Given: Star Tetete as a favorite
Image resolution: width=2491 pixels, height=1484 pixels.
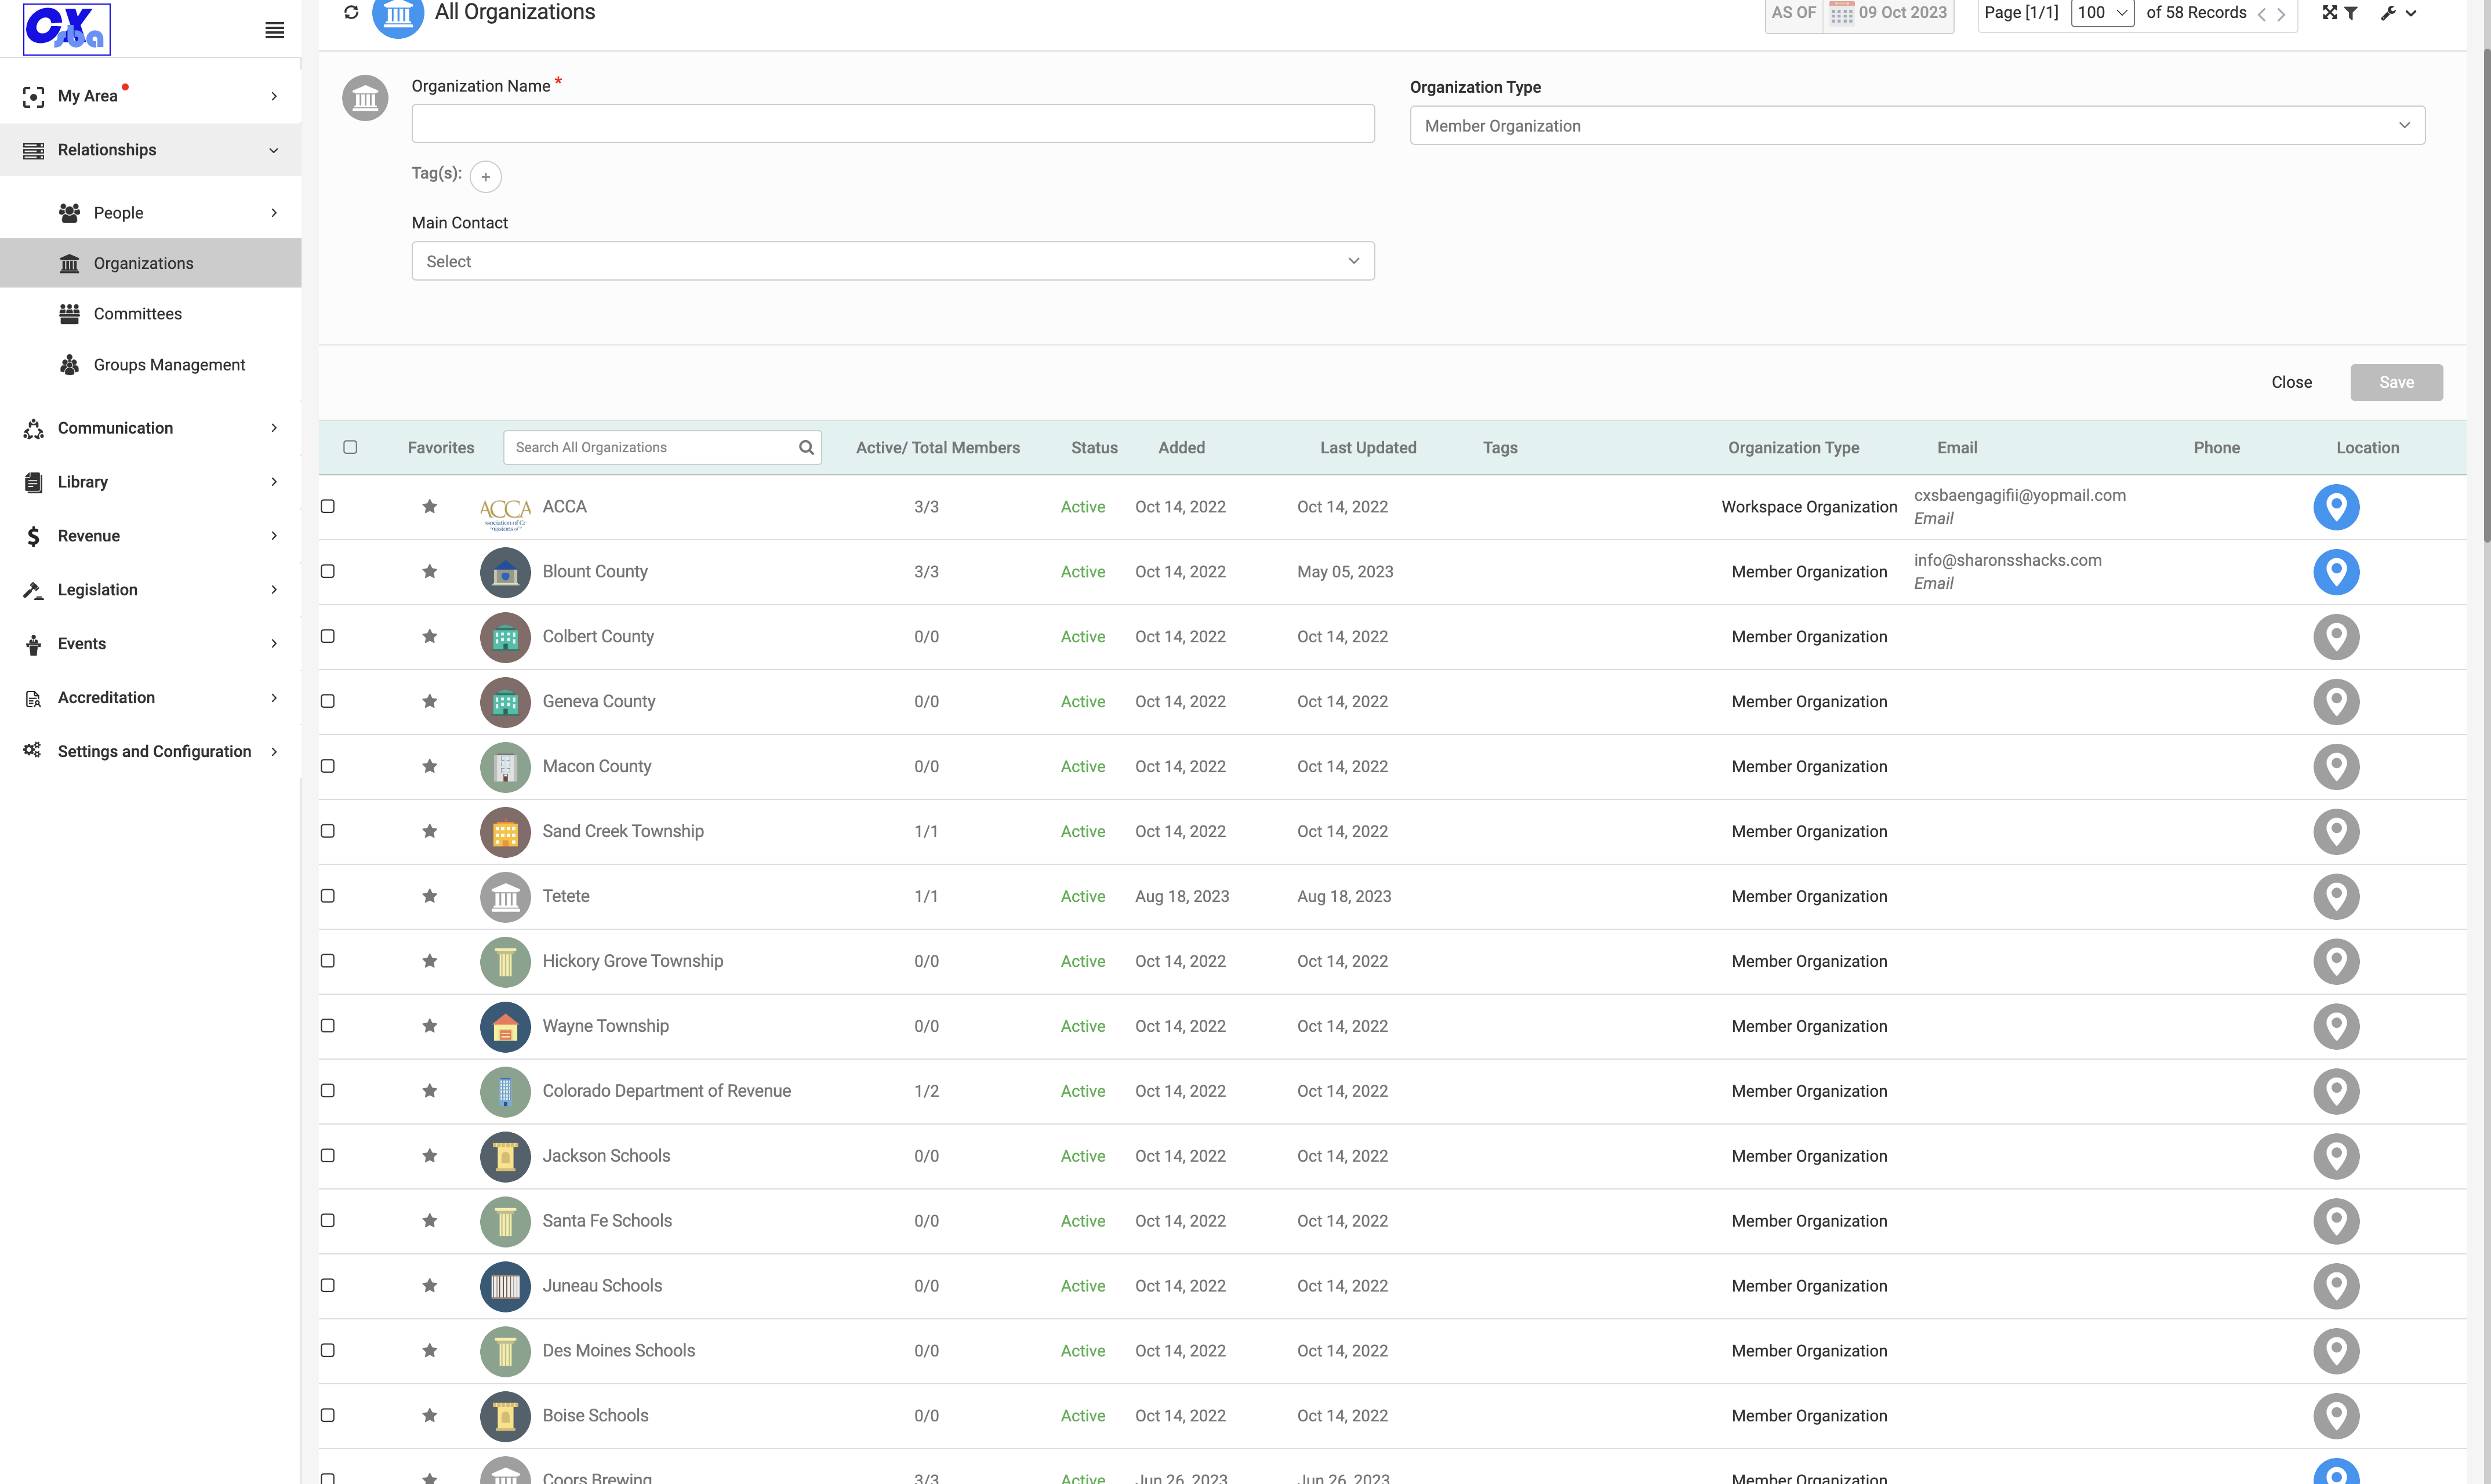Looking at the screenshot, I should 430,896.
